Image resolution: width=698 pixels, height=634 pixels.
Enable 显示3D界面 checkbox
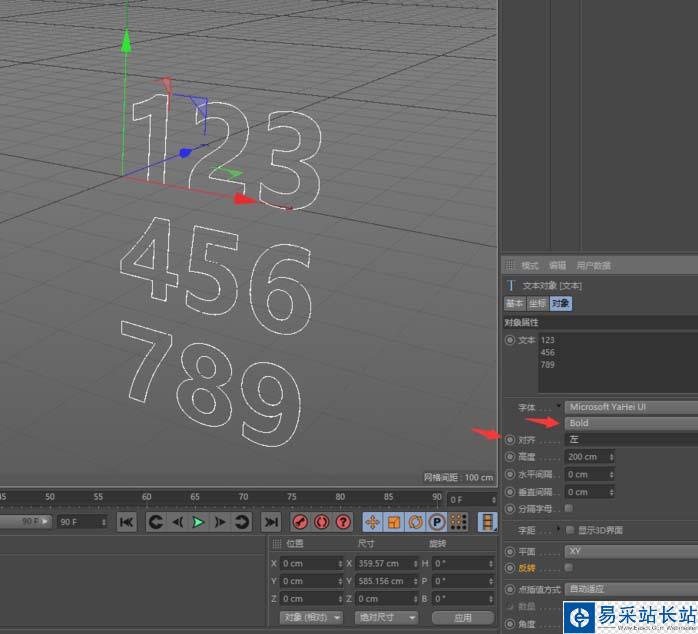click(570, 529)
